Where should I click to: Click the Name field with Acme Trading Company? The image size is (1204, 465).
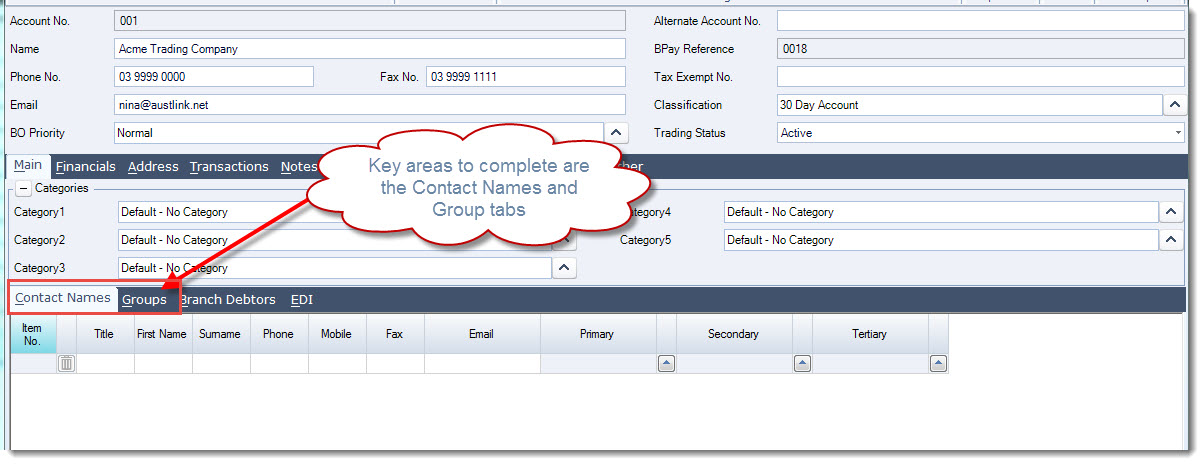click(370, 49)
